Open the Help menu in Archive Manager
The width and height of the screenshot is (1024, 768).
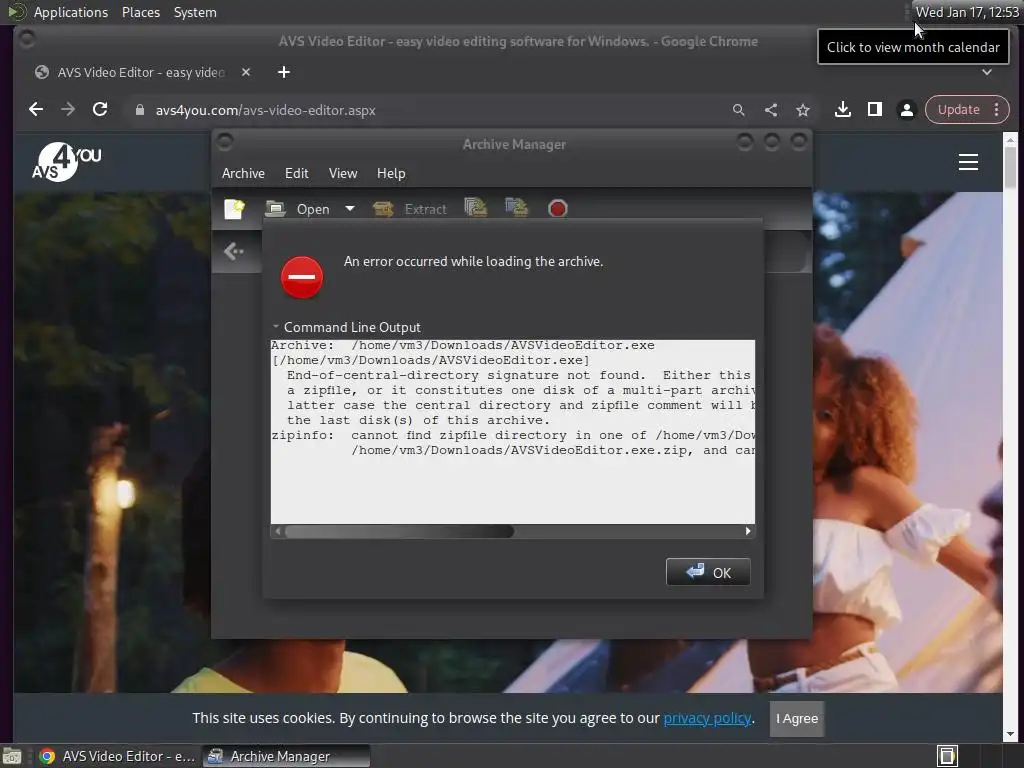[x=391, y=173]
